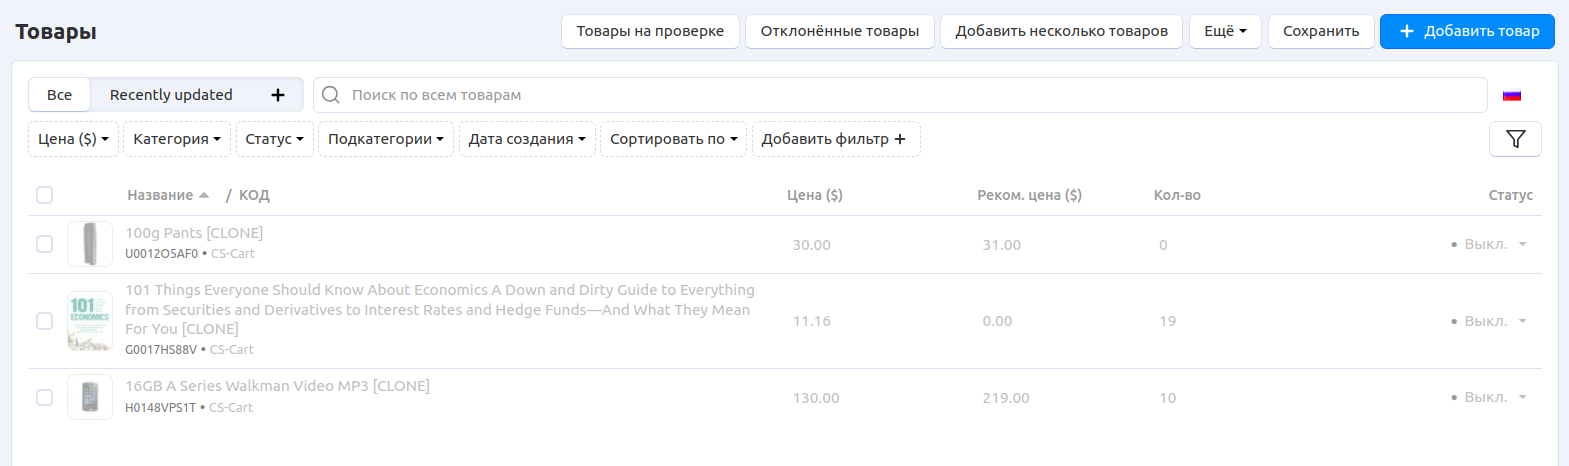Expand the Ещё menu
Screen dimensions: 1569x466
[x=1225, y=31]
